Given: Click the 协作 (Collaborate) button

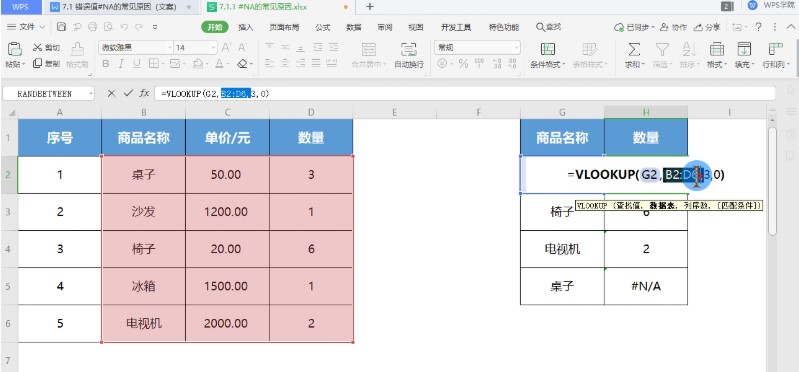Looking at the screenshot, I should [x=673, y=27].
